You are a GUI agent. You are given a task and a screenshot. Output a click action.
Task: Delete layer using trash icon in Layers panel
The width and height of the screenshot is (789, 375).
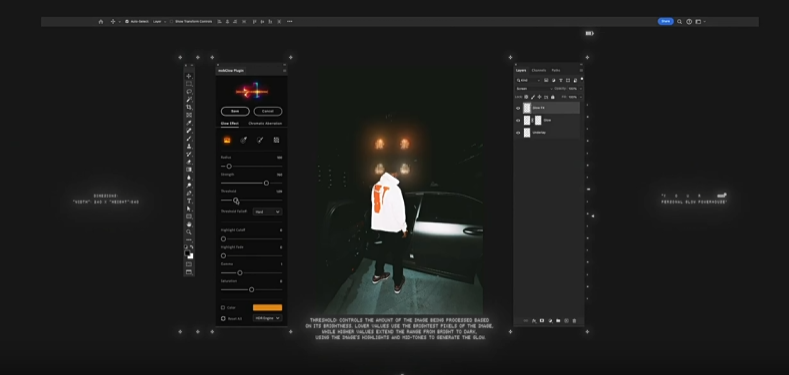(x=574, y=321)
